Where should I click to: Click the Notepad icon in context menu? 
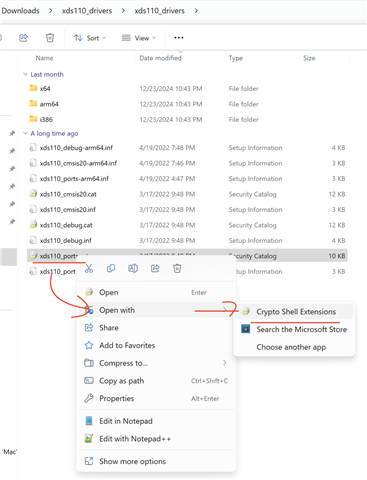(89, 421)
